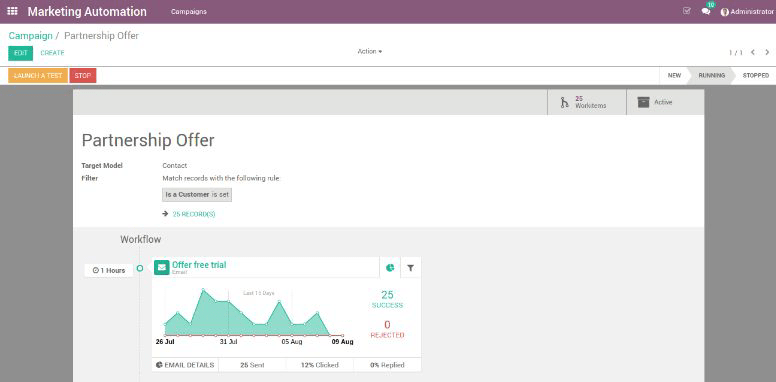Click the Workitems branch icon
Image resolution: width=776 pixels, height=382 pixels.
[x=564, y=102]
